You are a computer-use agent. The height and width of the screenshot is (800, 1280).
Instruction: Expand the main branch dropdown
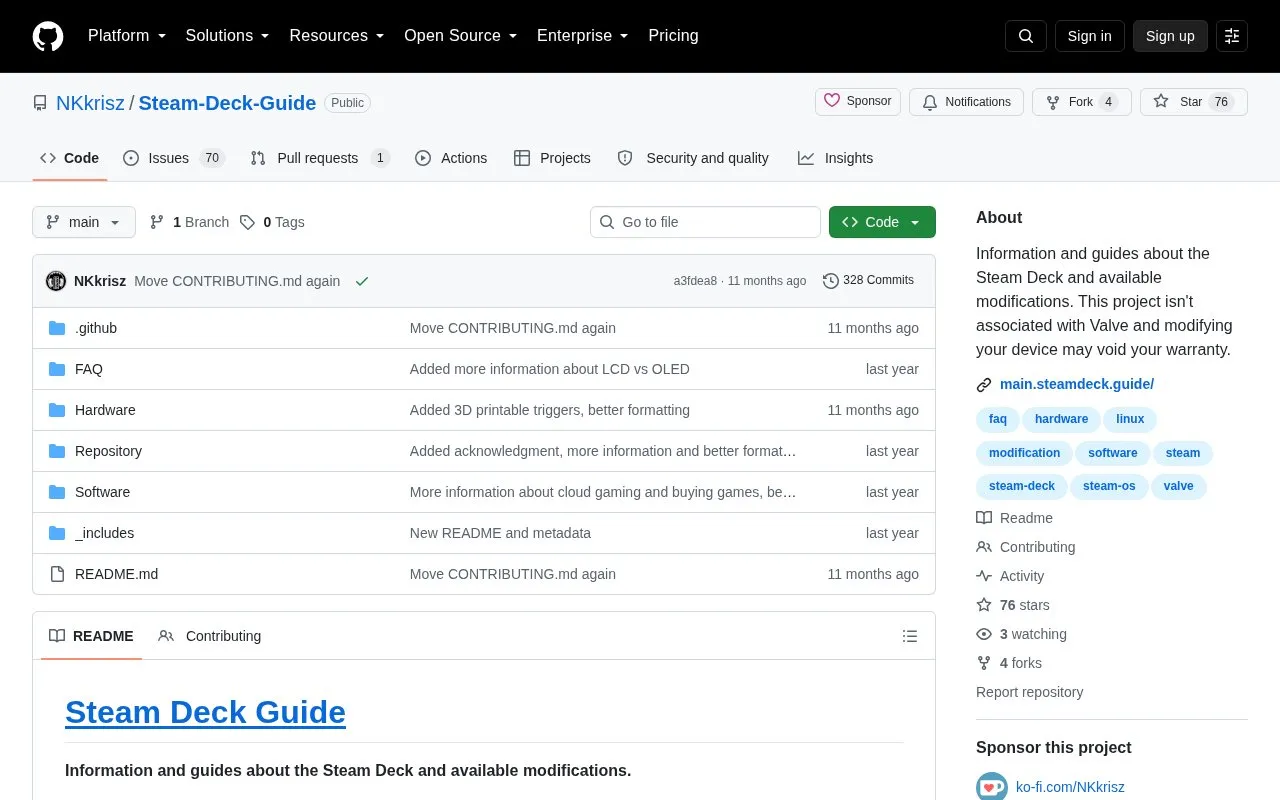point(84,222)
